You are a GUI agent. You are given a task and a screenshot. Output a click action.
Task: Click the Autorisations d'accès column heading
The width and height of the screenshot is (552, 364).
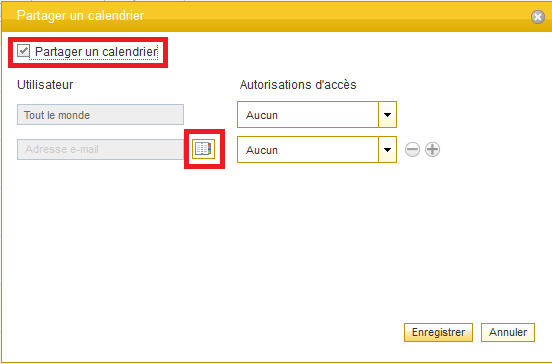[298, 85]
